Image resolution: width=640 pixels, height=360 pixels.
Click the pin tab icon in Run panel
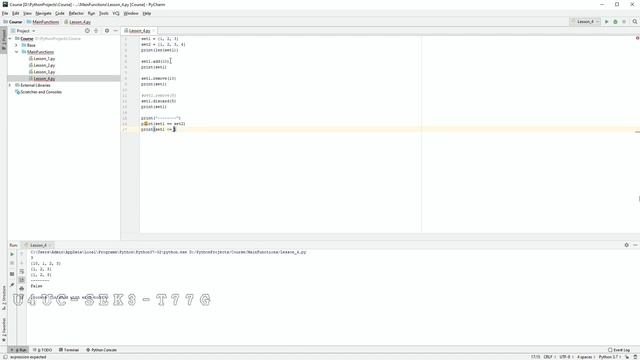[x=12, y=285]
